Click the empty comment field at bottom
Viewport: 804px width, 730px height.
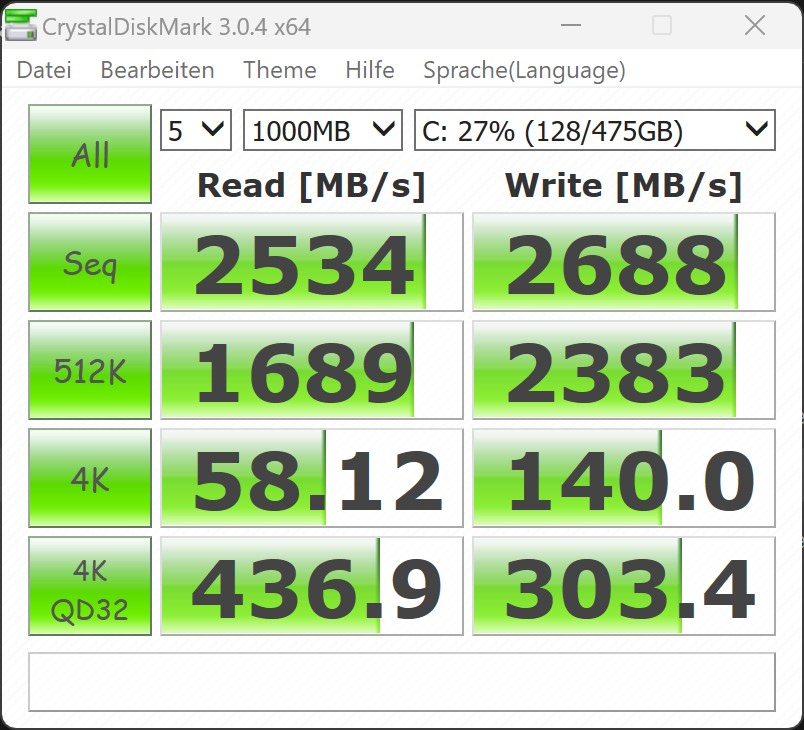point(401,681)
